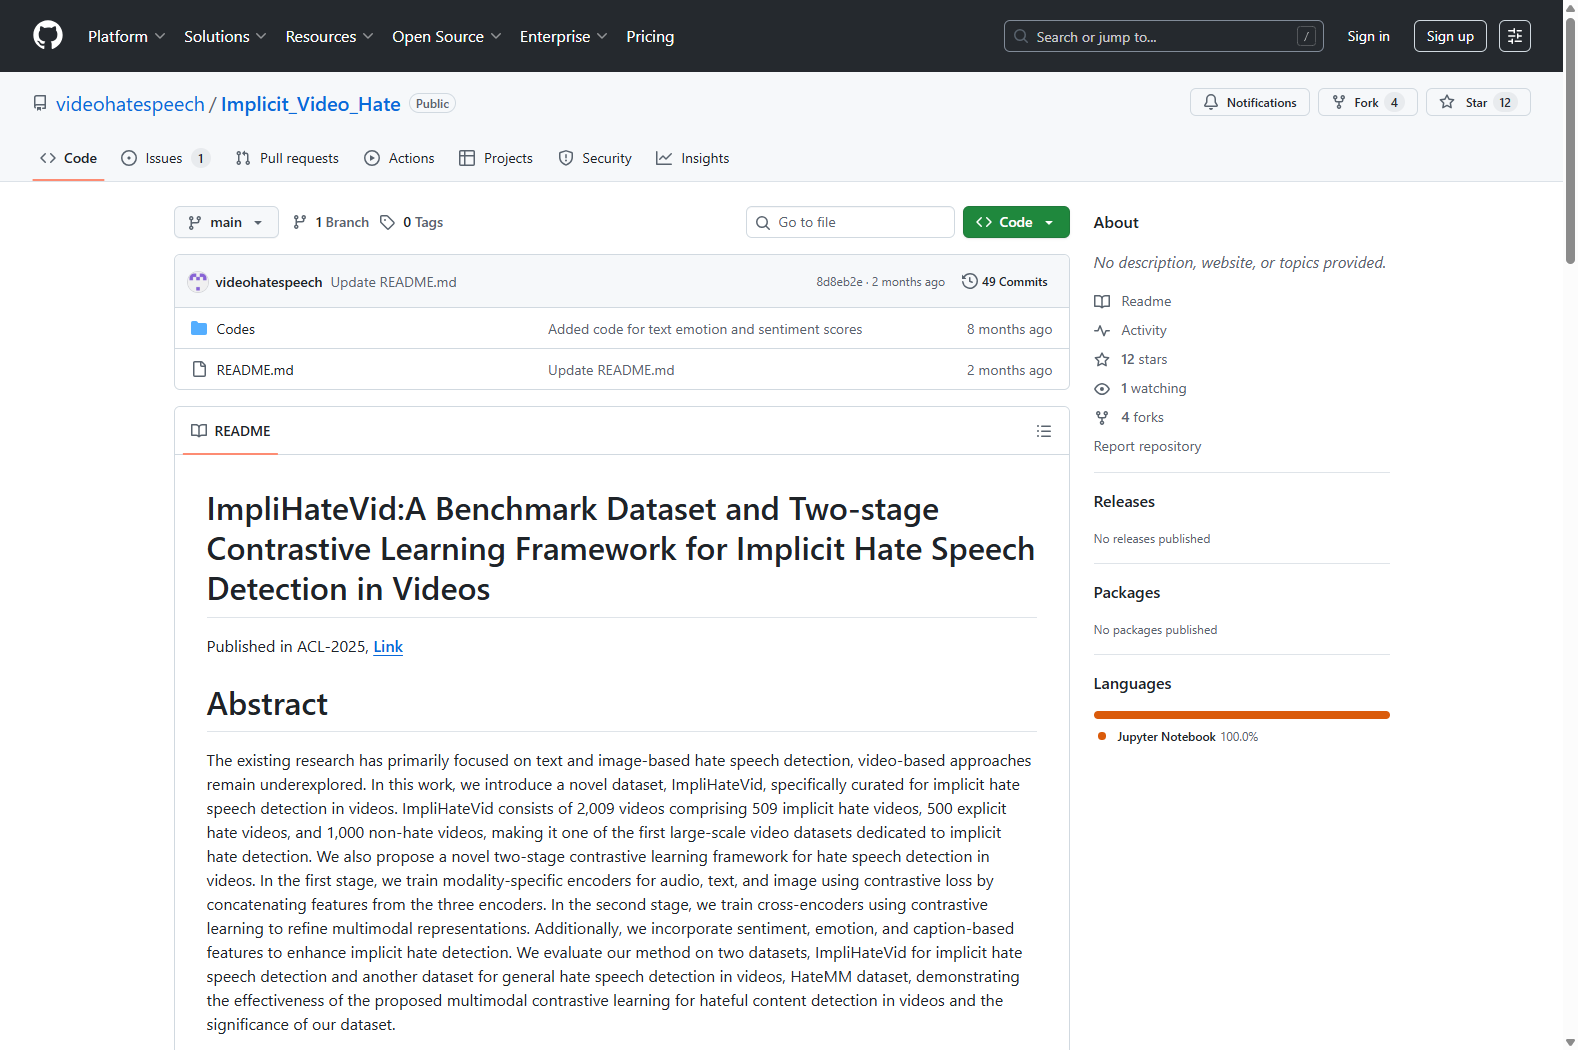Screen dimensions: 1578x1050
Task: Click the Insights tab graph icon
Action: [664, 158]
